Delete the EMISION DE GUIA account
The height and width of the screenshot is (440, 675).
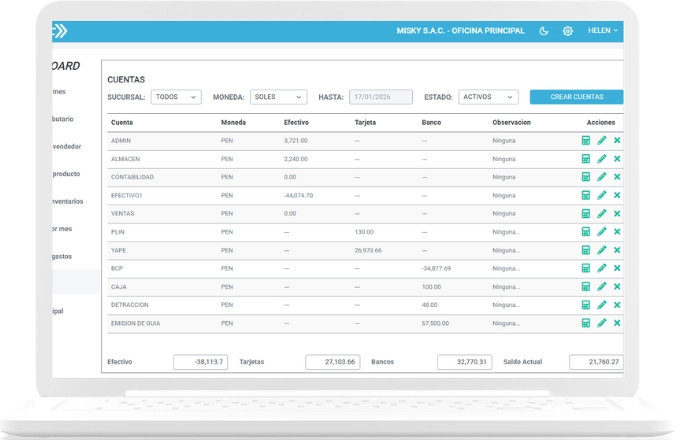tap(617, 323)
